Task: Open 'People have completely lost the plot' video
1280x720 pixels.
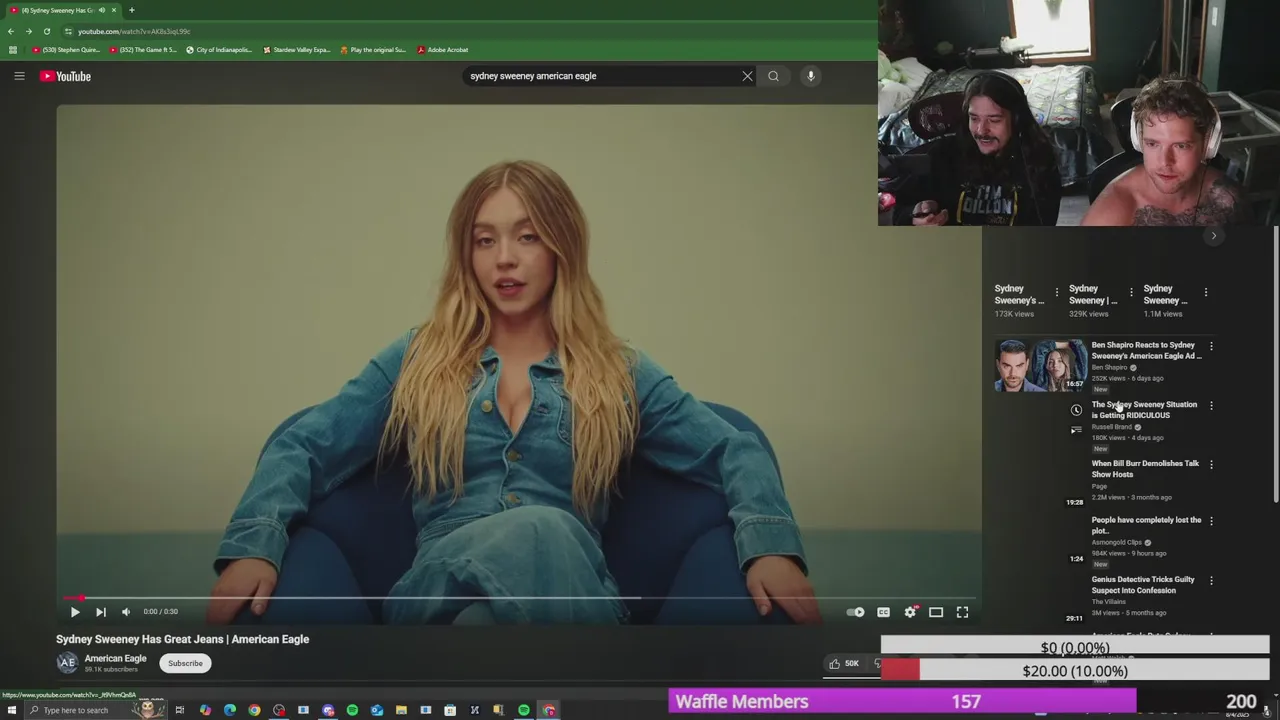Action: [1146, 525]
